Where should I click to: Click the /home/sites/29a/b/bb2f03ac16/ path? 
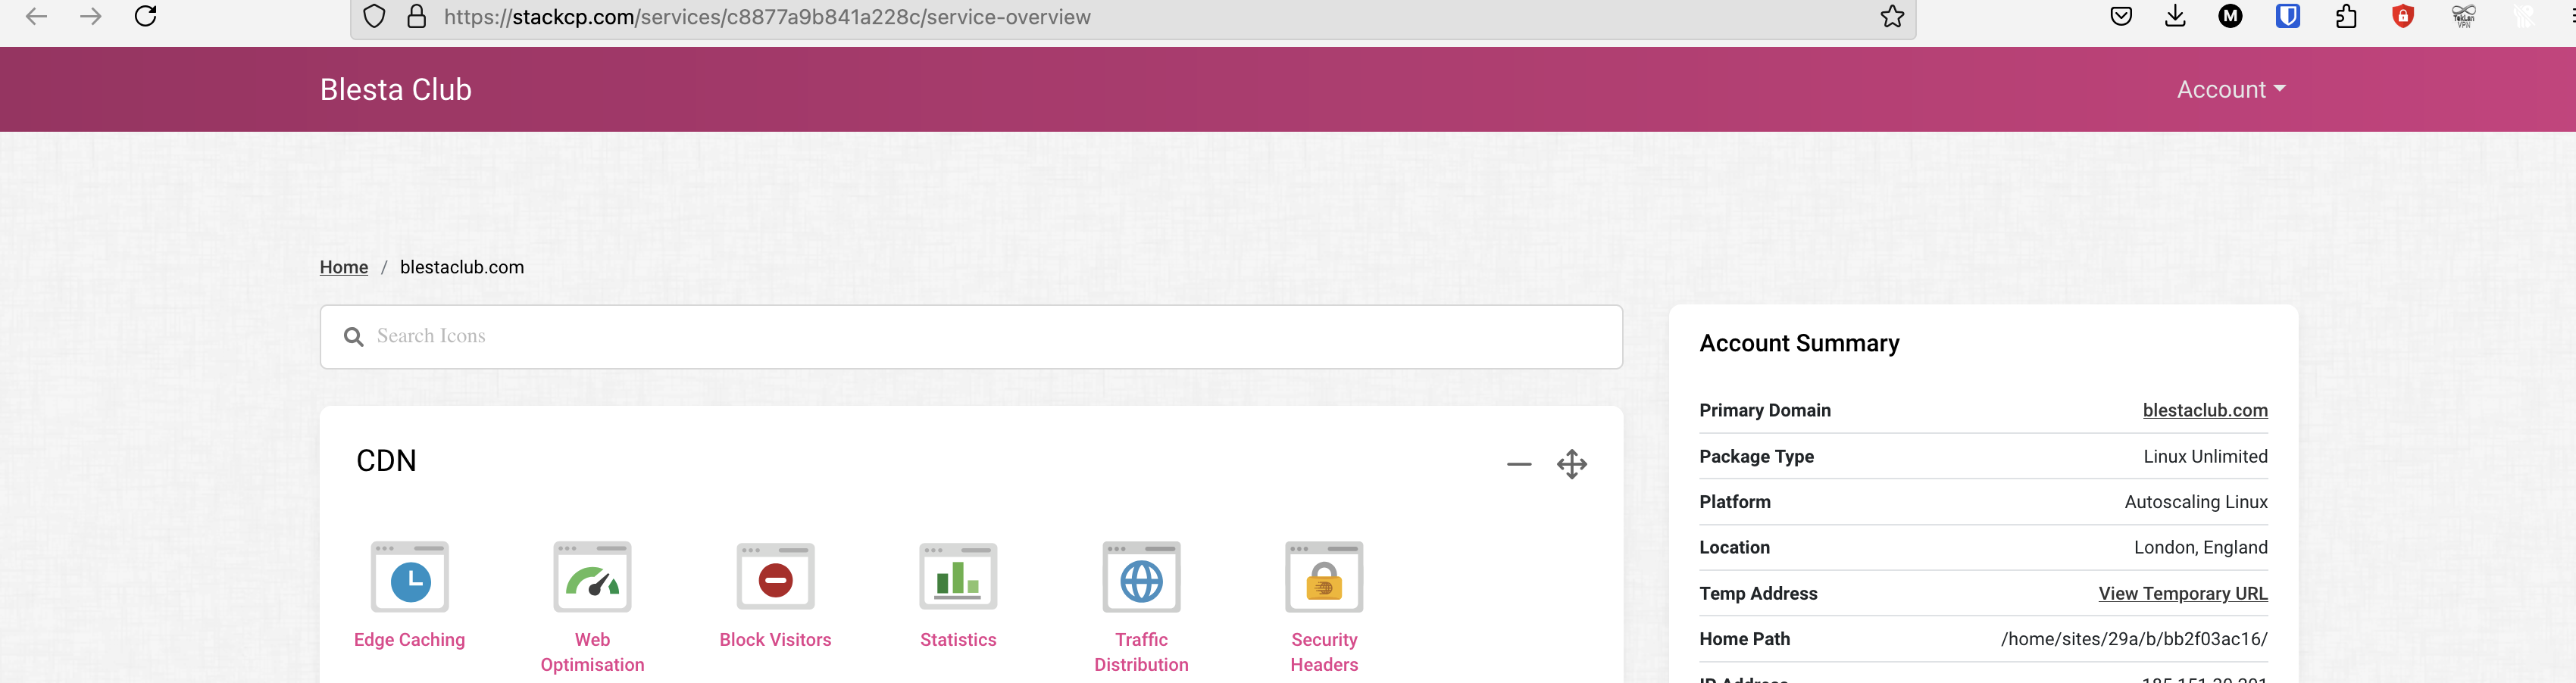click(x=2134, y=639)
